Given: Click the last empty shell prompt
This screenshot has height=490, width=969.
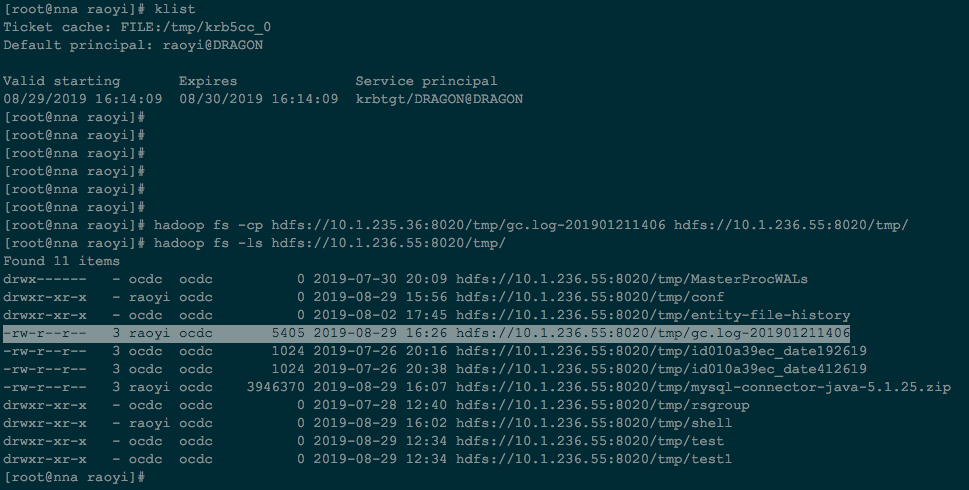Looking at the screenshot, I should click(x=74, y=477).
